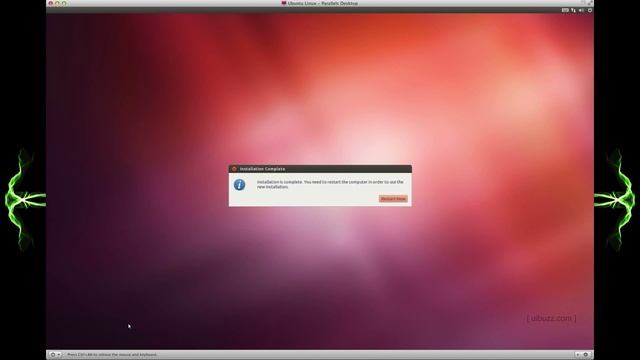Zoom the Parallels Desktop window with green button

click(64, 3)
